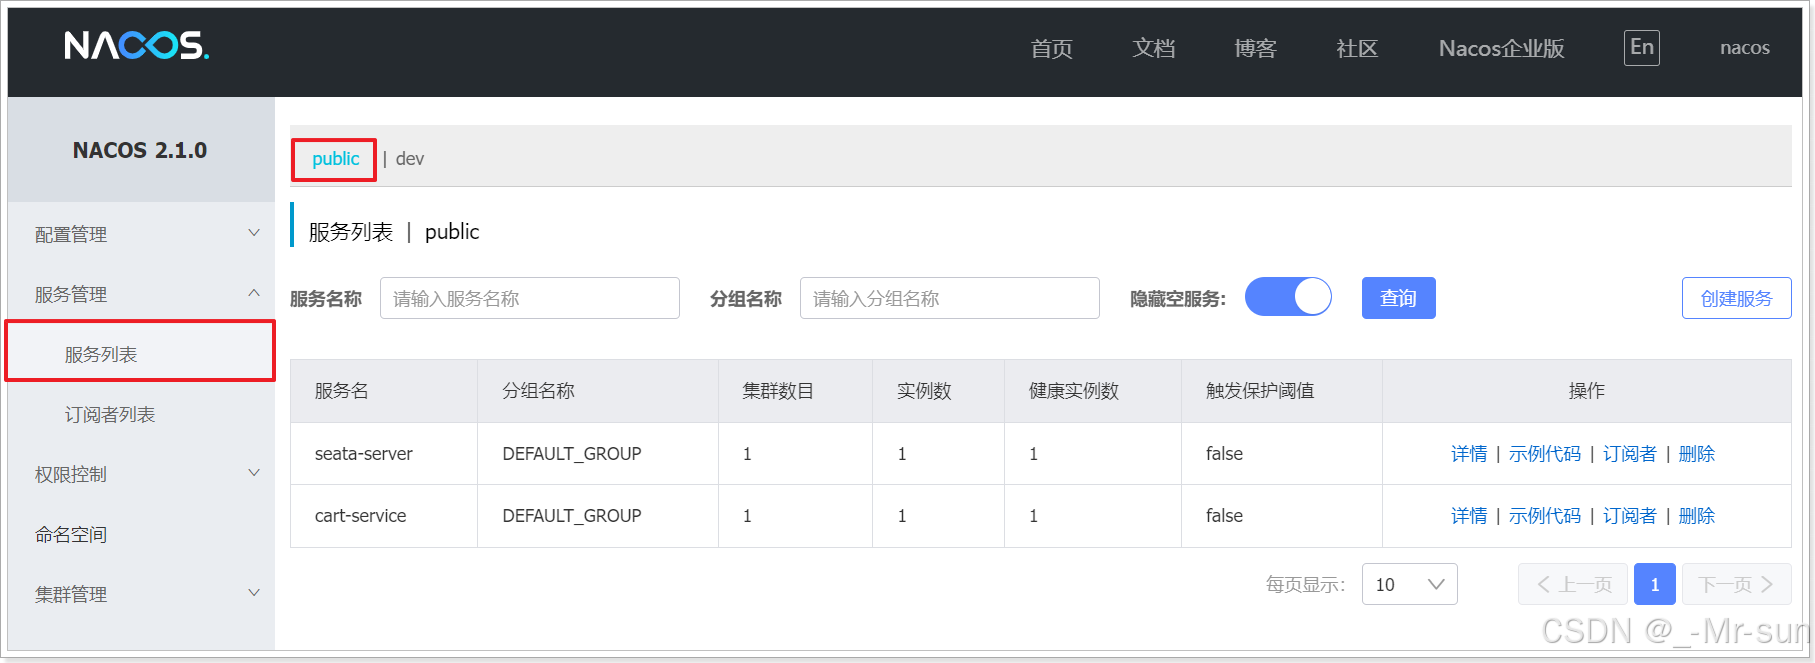Focus the 服务名称 input field
Image resolution: width=1815 pixels, height=663 pixels.
click(x=530, y=298)
